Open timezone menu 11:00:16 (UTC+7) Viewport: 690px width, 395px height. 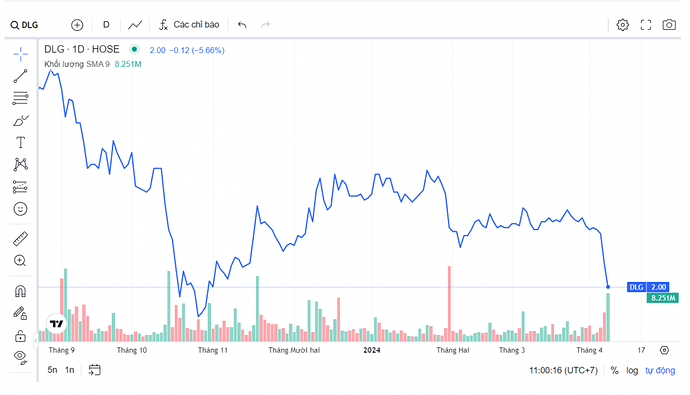click(563, 370)
